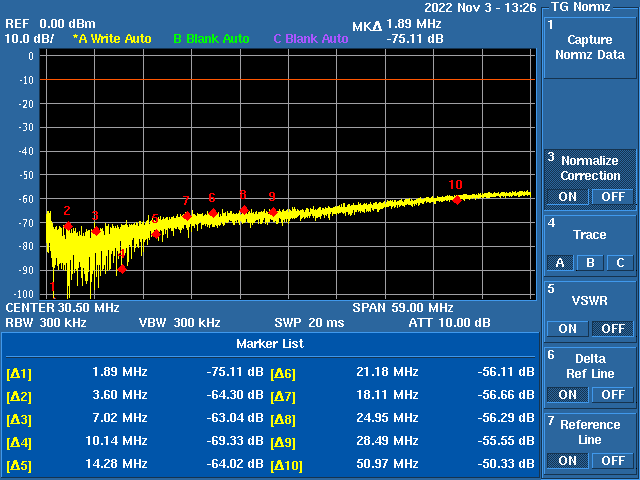Enable VSWR with the ON button
Viewport: 640px width, 480px height.
pos(567,328)
